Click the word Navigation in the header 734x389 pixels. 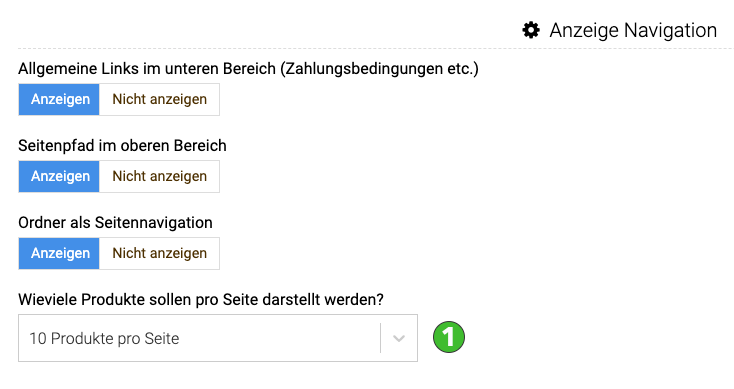670,30
